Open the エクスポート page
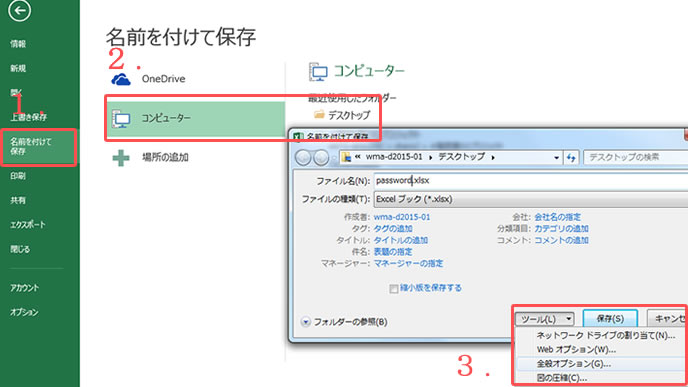 coord(28,225)
